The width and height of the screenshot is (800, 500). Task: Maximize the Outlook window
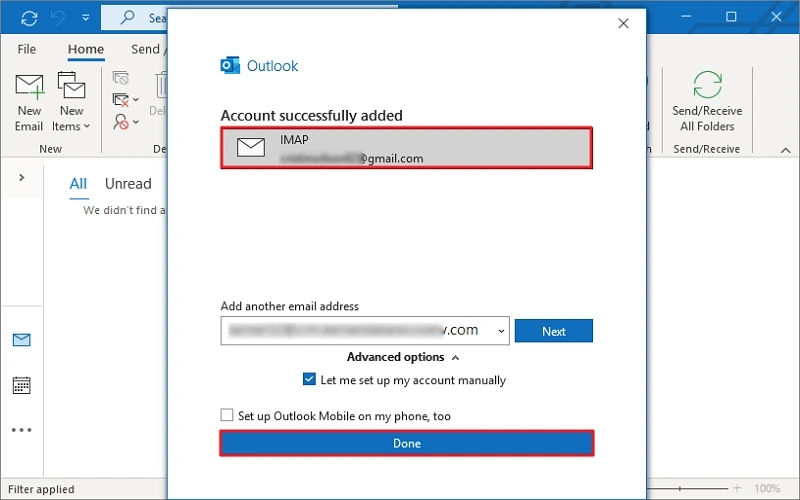[x=731, y=17]
